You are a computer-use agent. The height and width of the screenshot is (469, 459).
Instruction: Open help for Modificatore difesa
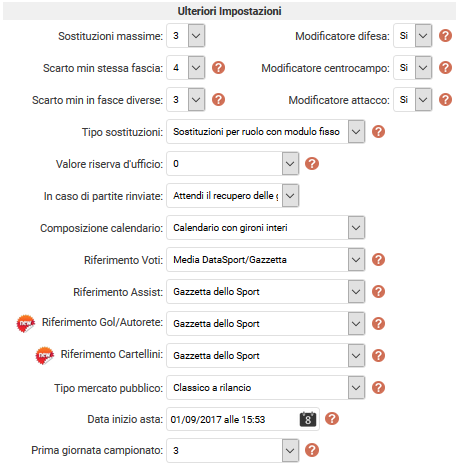[445, 36]
